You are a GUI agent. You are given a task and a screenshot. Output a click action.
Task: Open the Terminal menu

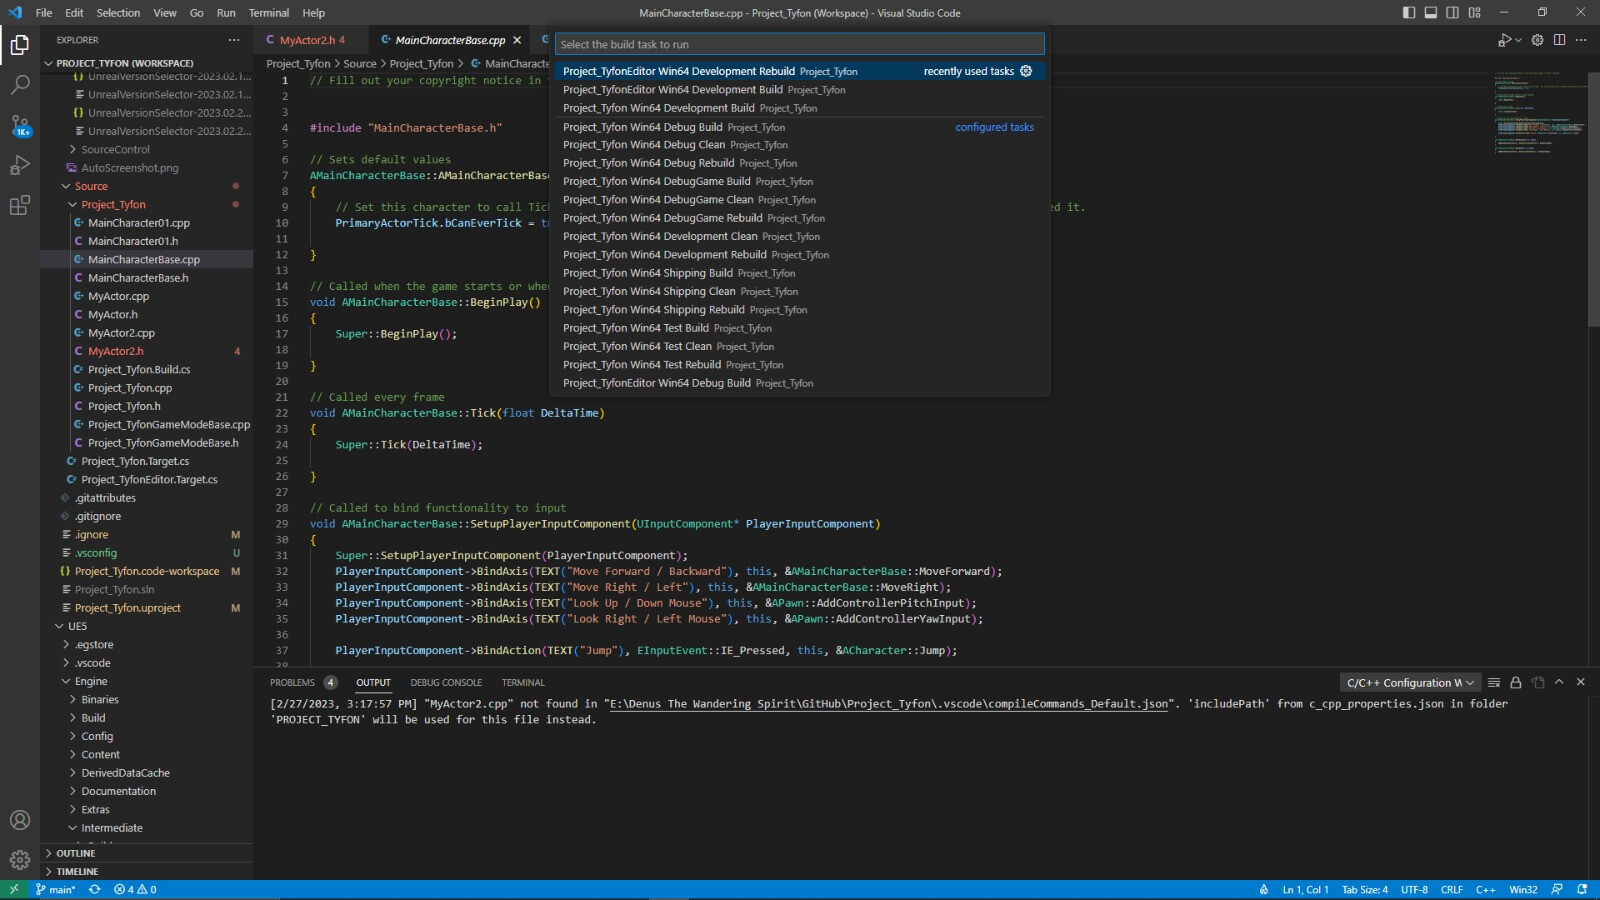coord(268,13)
